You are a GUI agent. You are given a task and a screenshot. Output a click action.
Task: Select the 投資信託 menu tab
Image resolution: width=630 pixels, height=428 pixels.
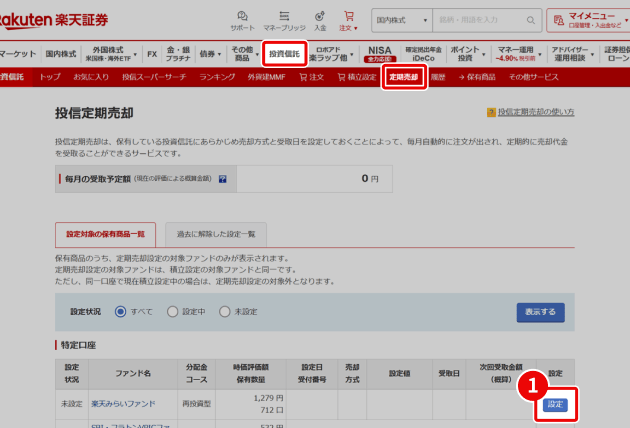point(284,54)
